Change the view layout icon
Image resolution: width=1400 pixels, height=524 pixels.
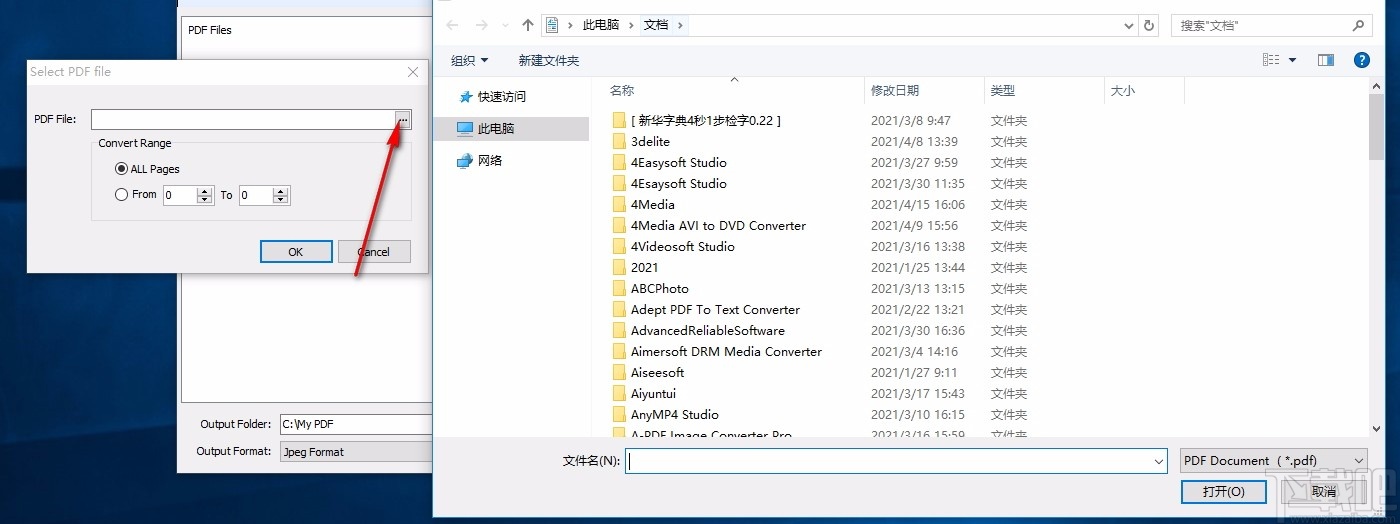1271,61
